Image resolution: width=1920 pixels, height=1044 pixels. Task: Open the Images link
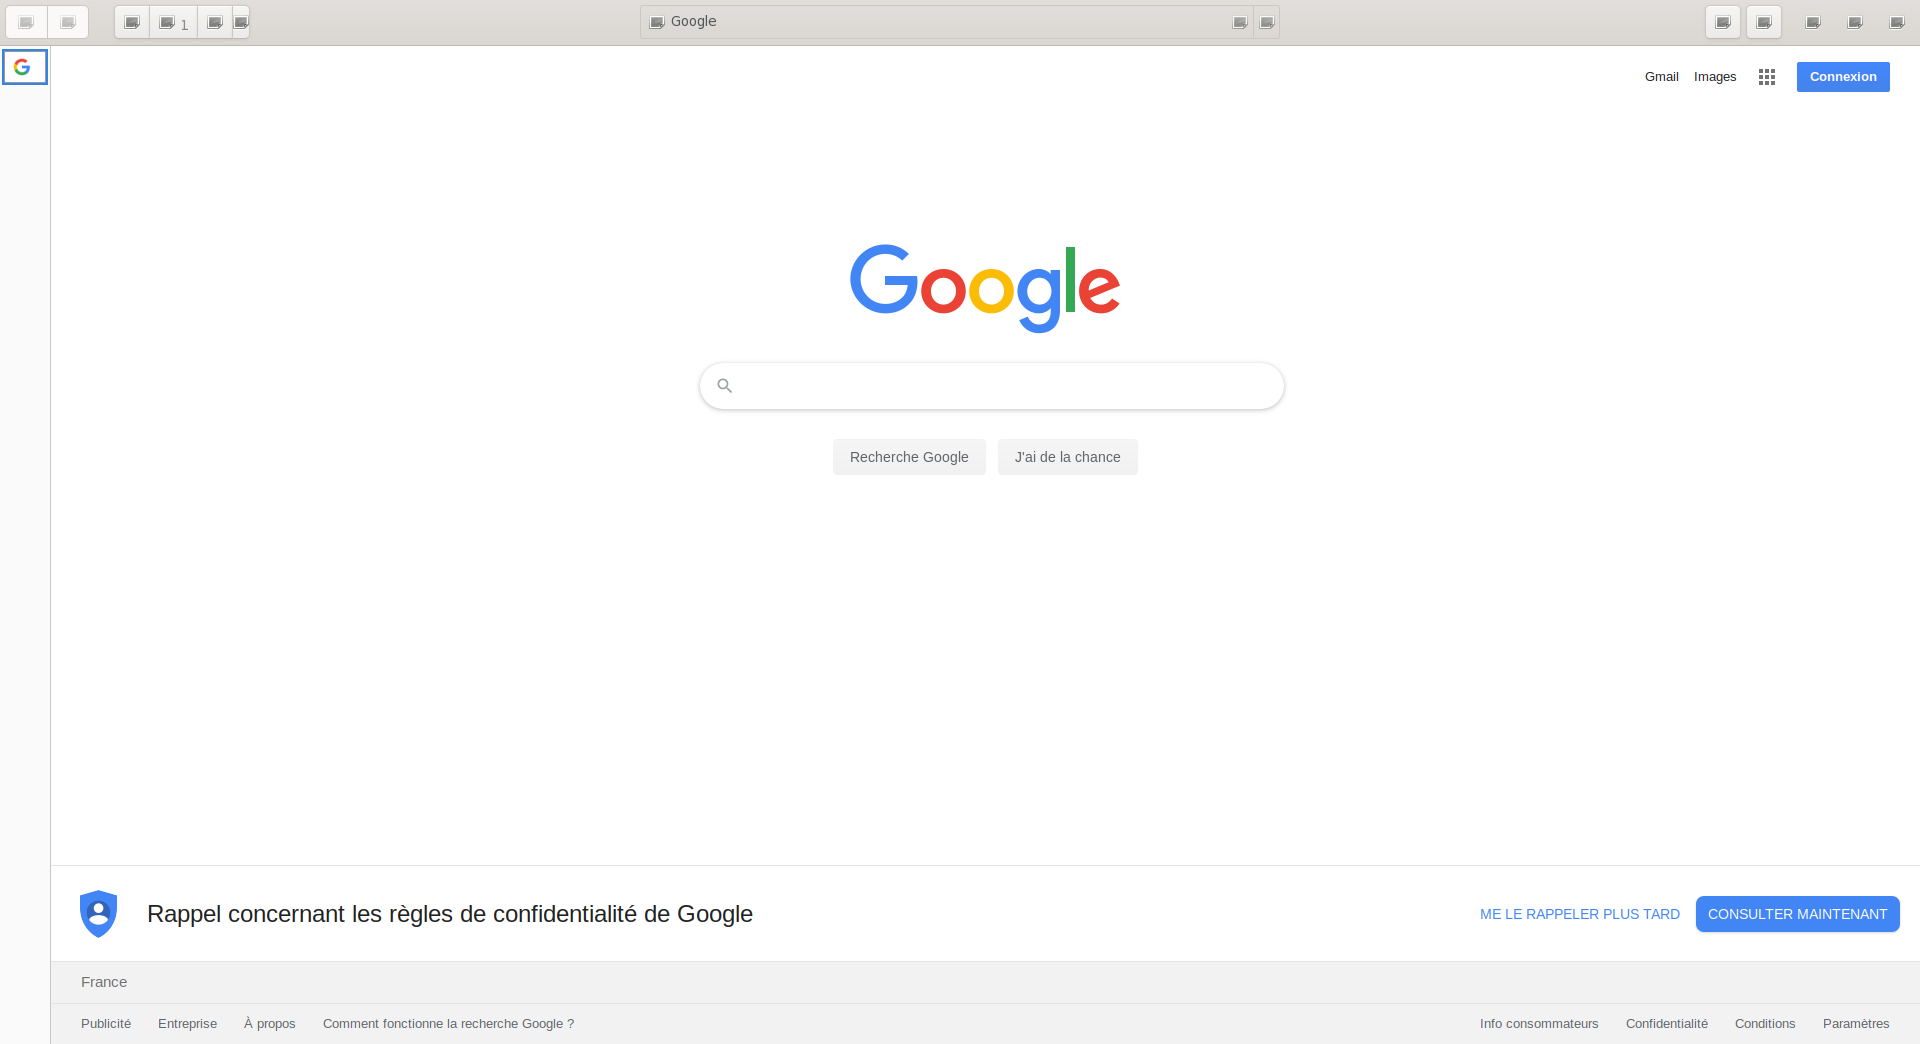pyautogui.click(x=1715, y=77)
